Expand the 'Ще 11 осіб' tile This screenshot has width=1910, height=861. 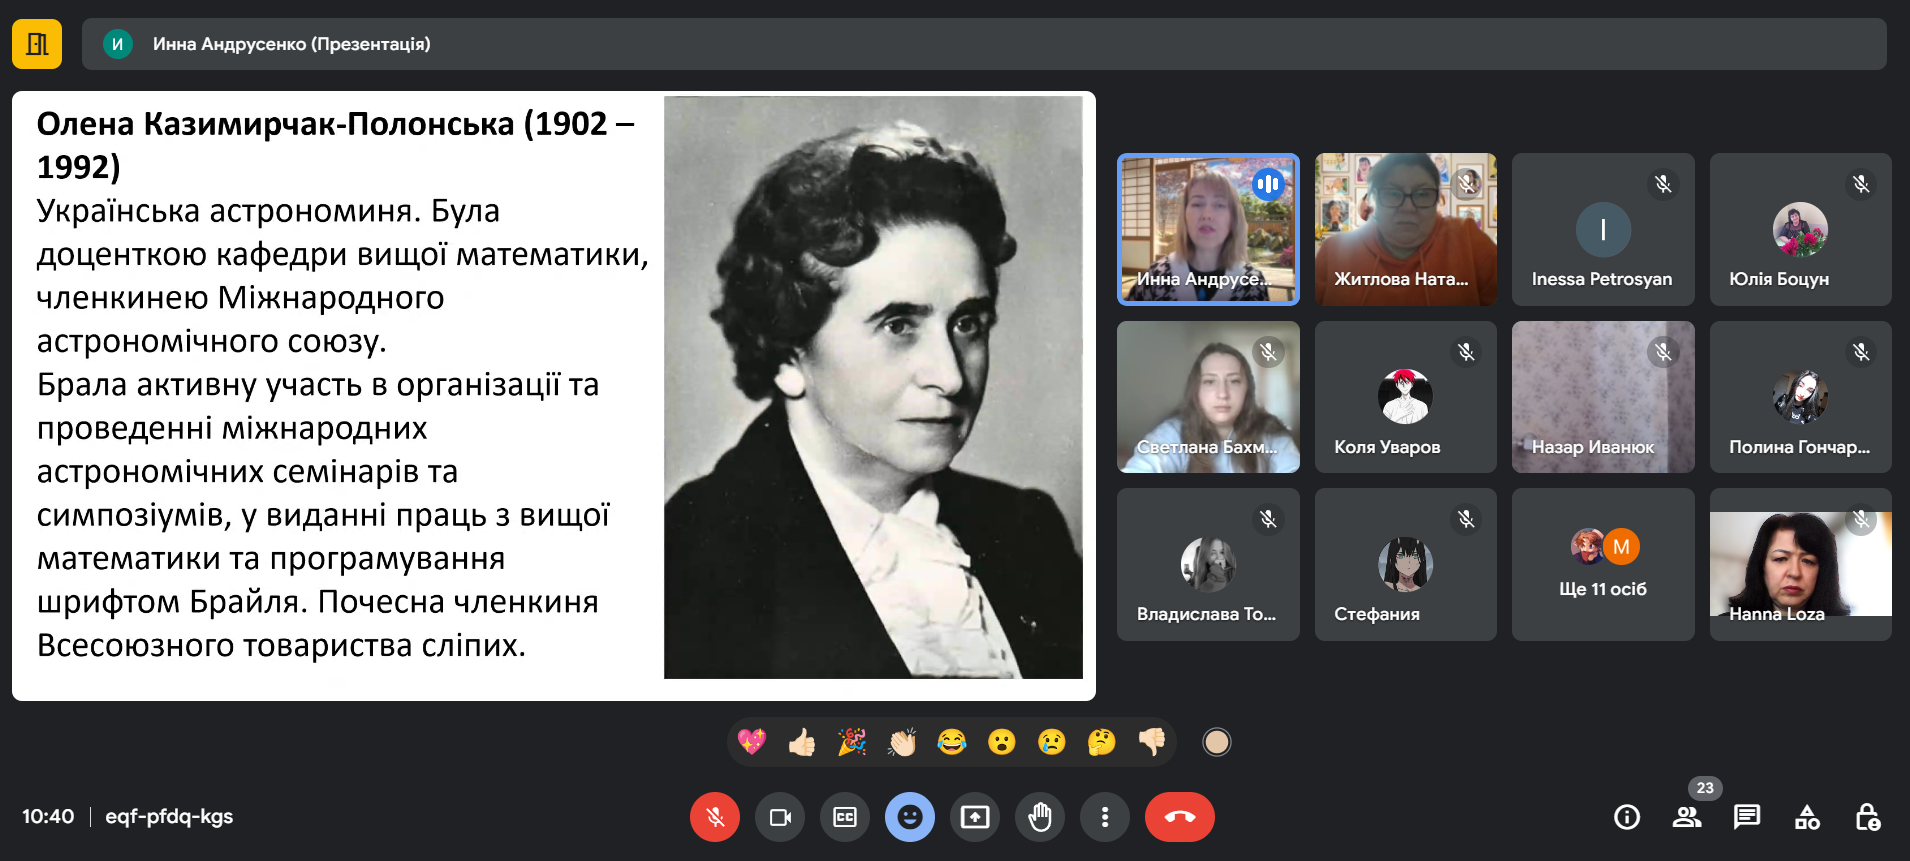coord(1602,565)
